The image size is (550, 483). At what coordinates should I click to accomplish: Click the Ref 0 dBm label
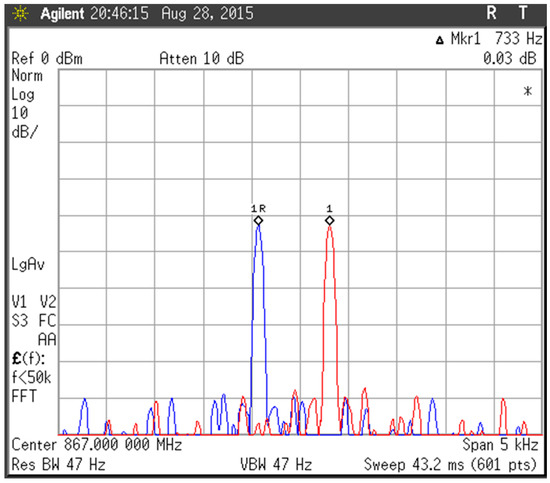point(47,58)
